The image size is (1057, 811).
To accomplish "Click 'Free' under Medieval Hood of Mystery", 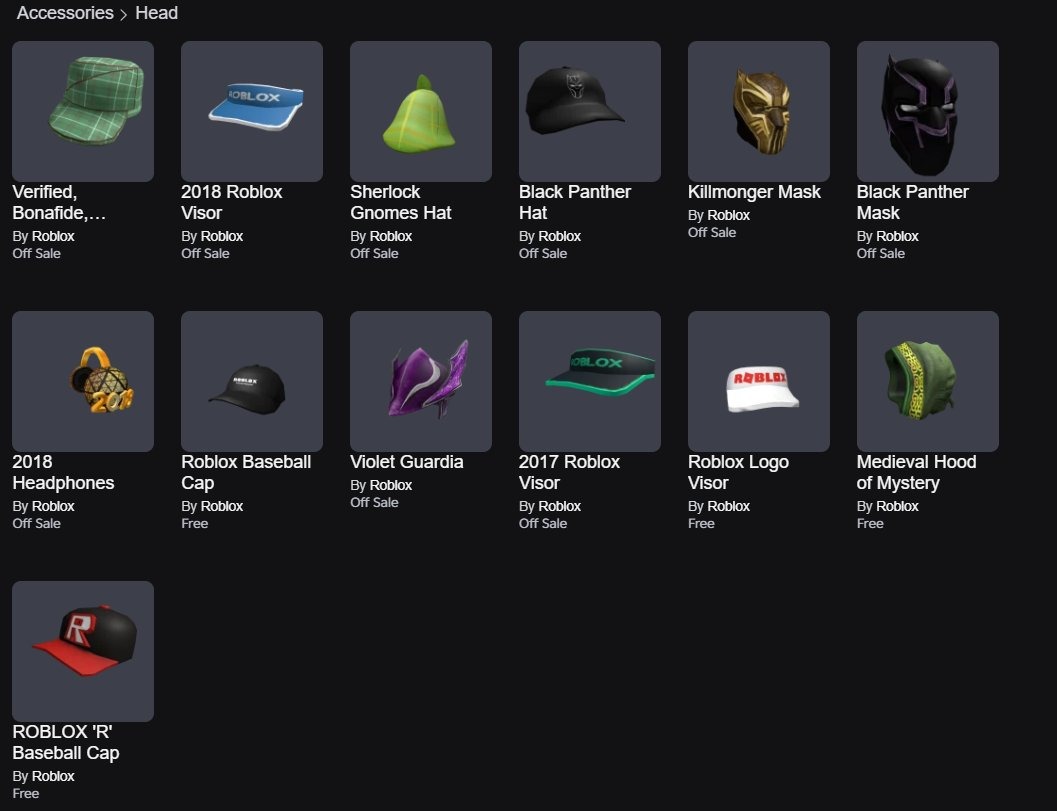I will pos(870,523).
